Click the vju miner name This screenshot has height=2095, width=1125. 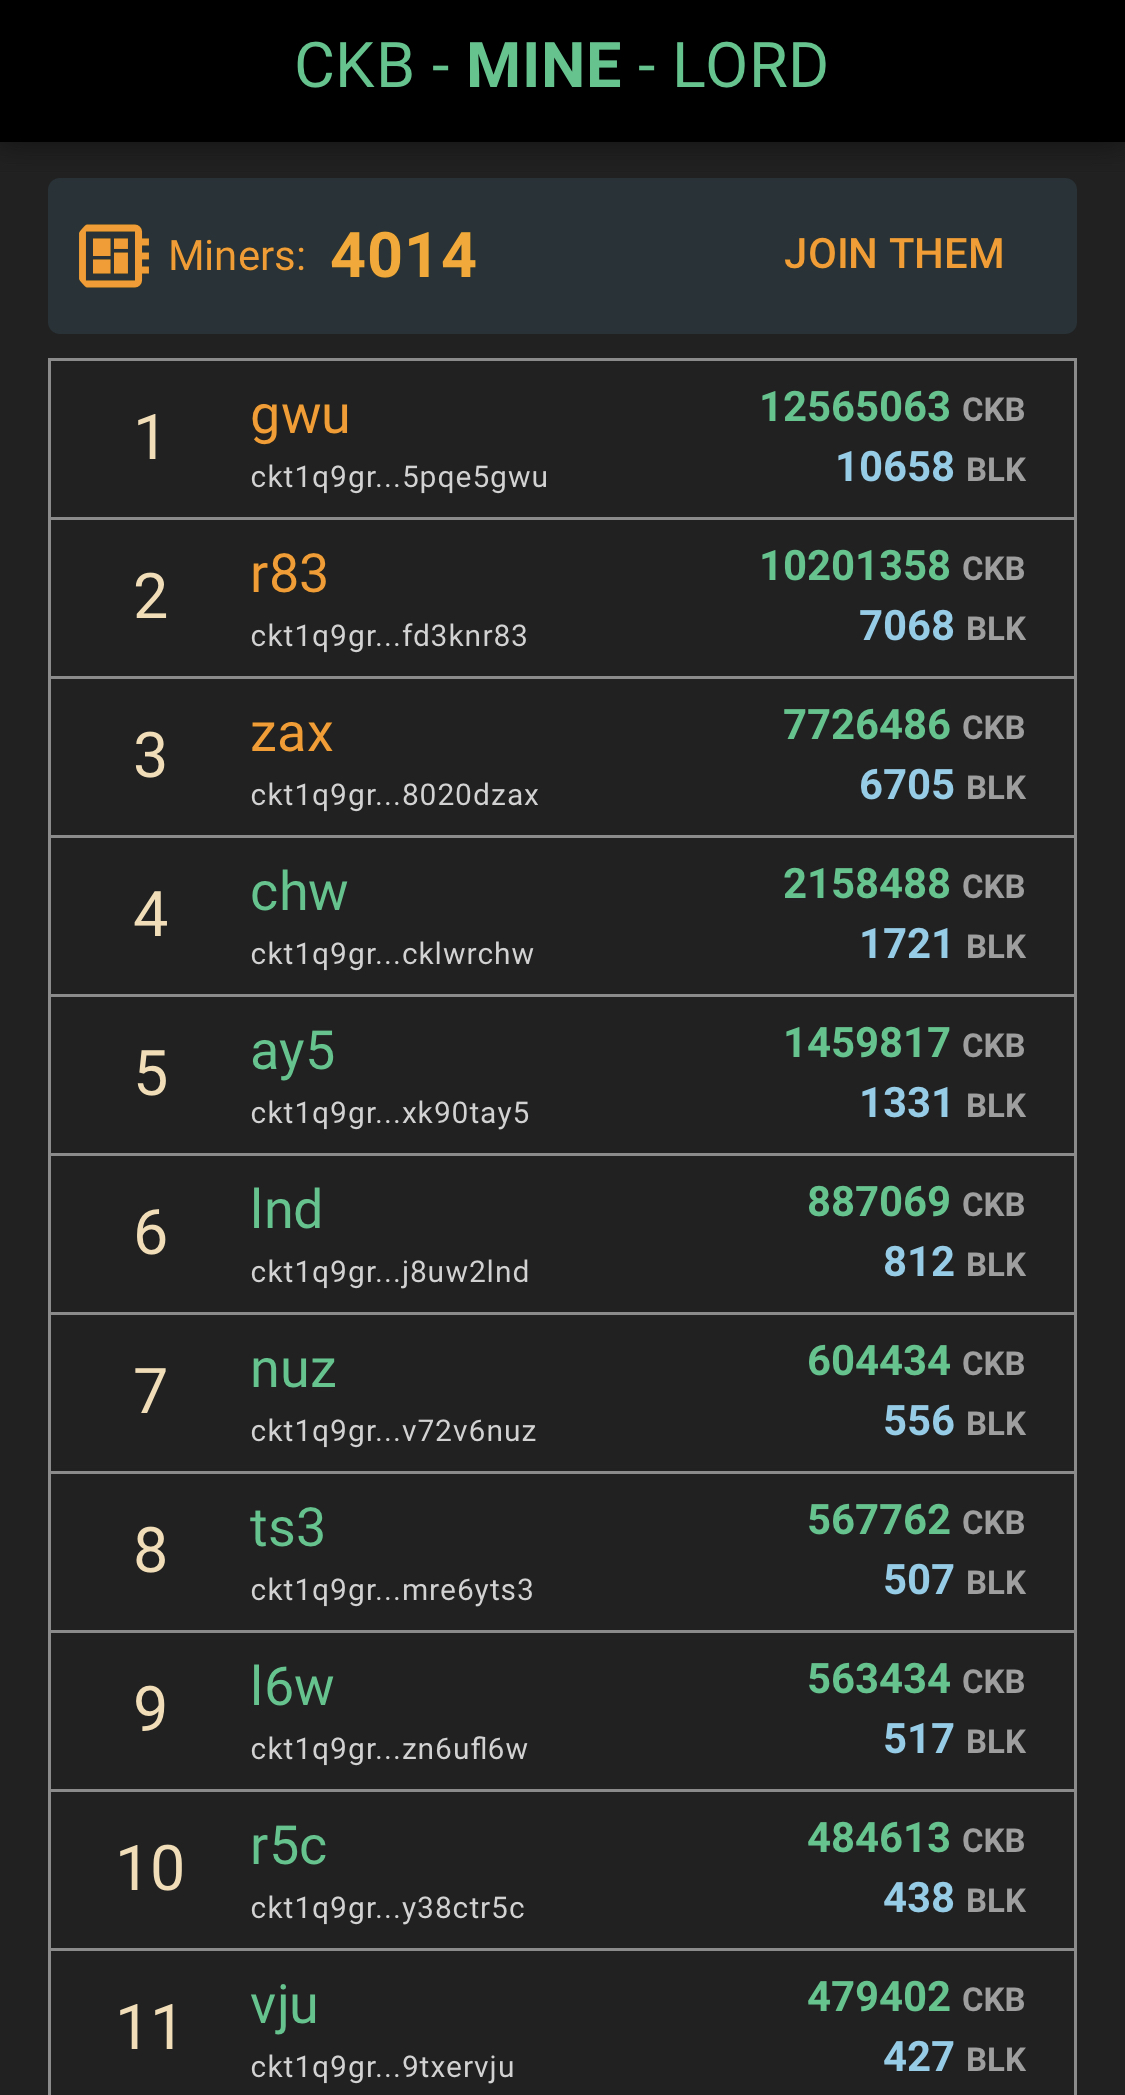point(284,2006)
